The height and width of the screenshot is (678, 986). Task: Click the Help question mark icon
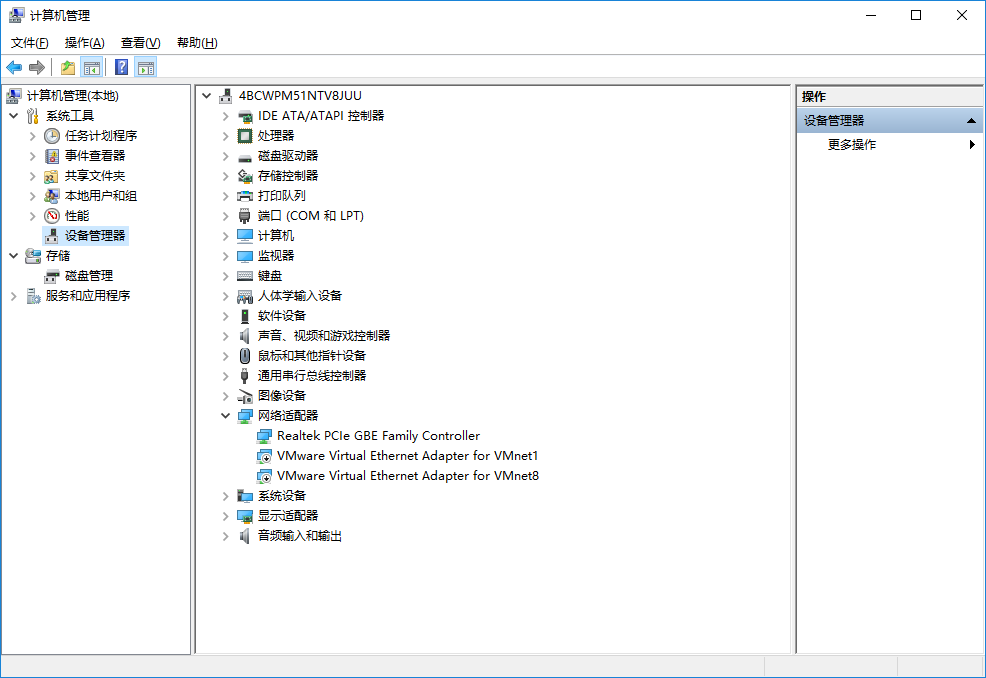coord(119,67)
